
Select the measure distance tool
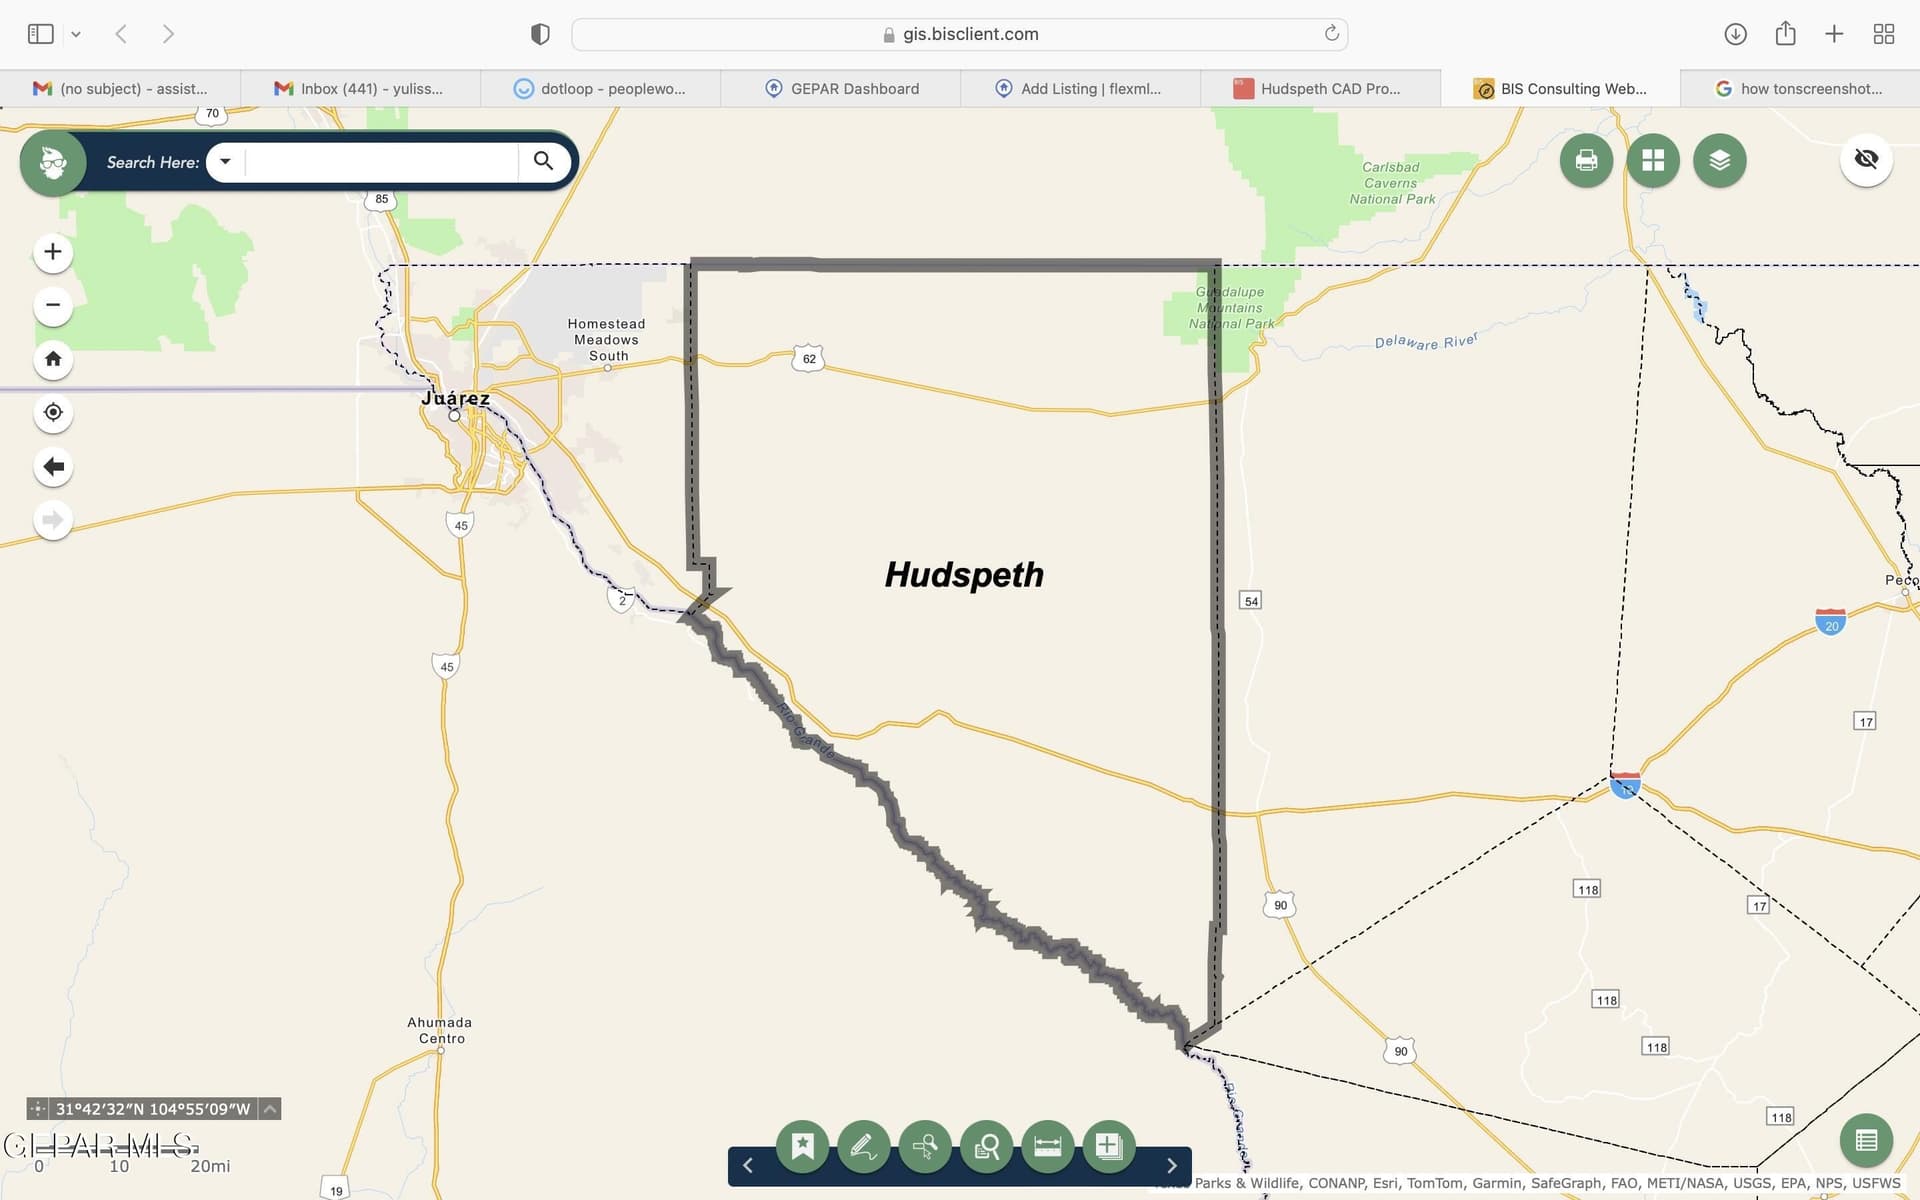[x=1047, y=1147]
